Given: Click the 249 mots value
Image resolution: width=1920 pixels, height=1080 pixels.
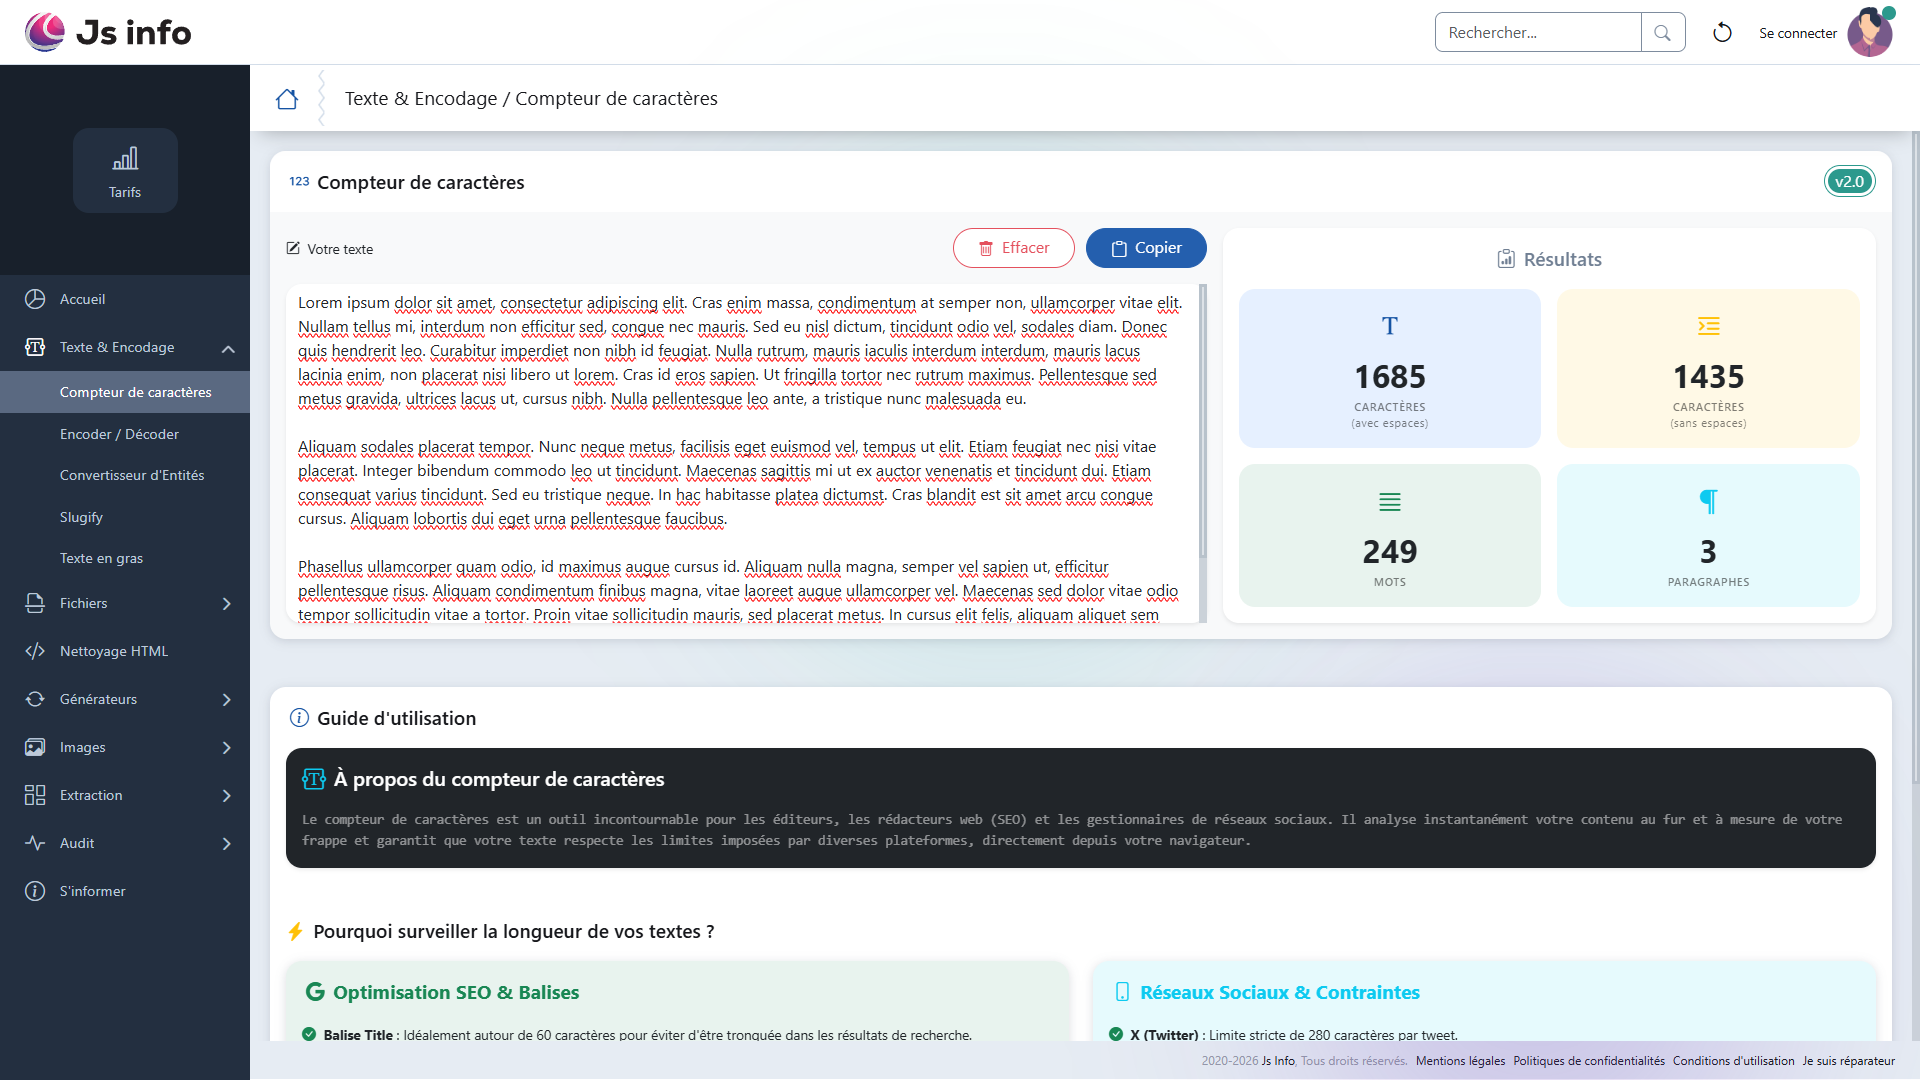Looking at the screenshot, I should (x=1390, y=552).
